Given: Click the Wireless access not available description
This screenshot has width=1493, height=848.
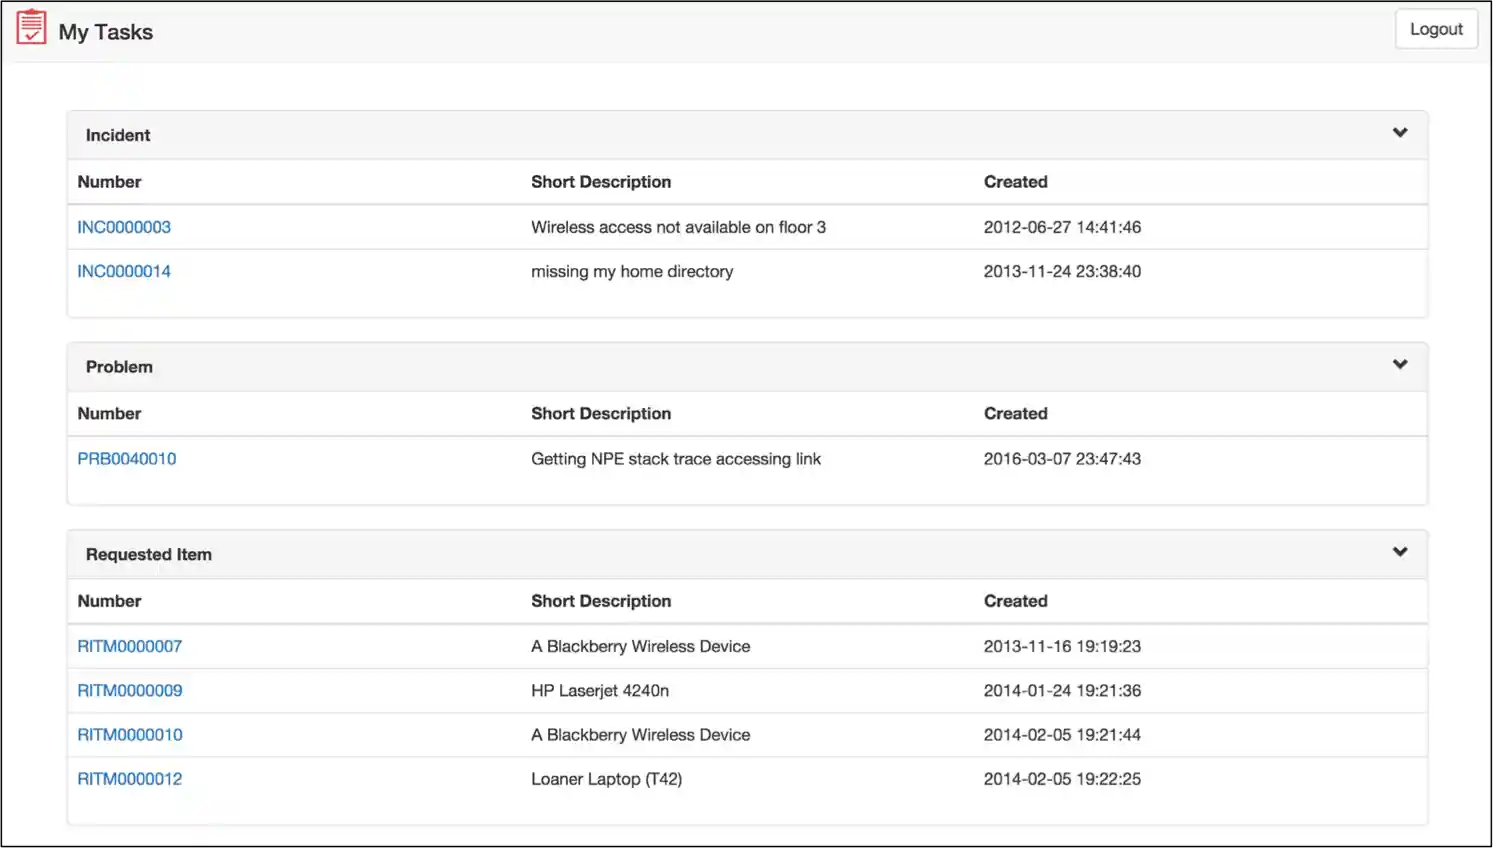Looking at the screenshot, I should pyautogui.click(x=678, y=227).
